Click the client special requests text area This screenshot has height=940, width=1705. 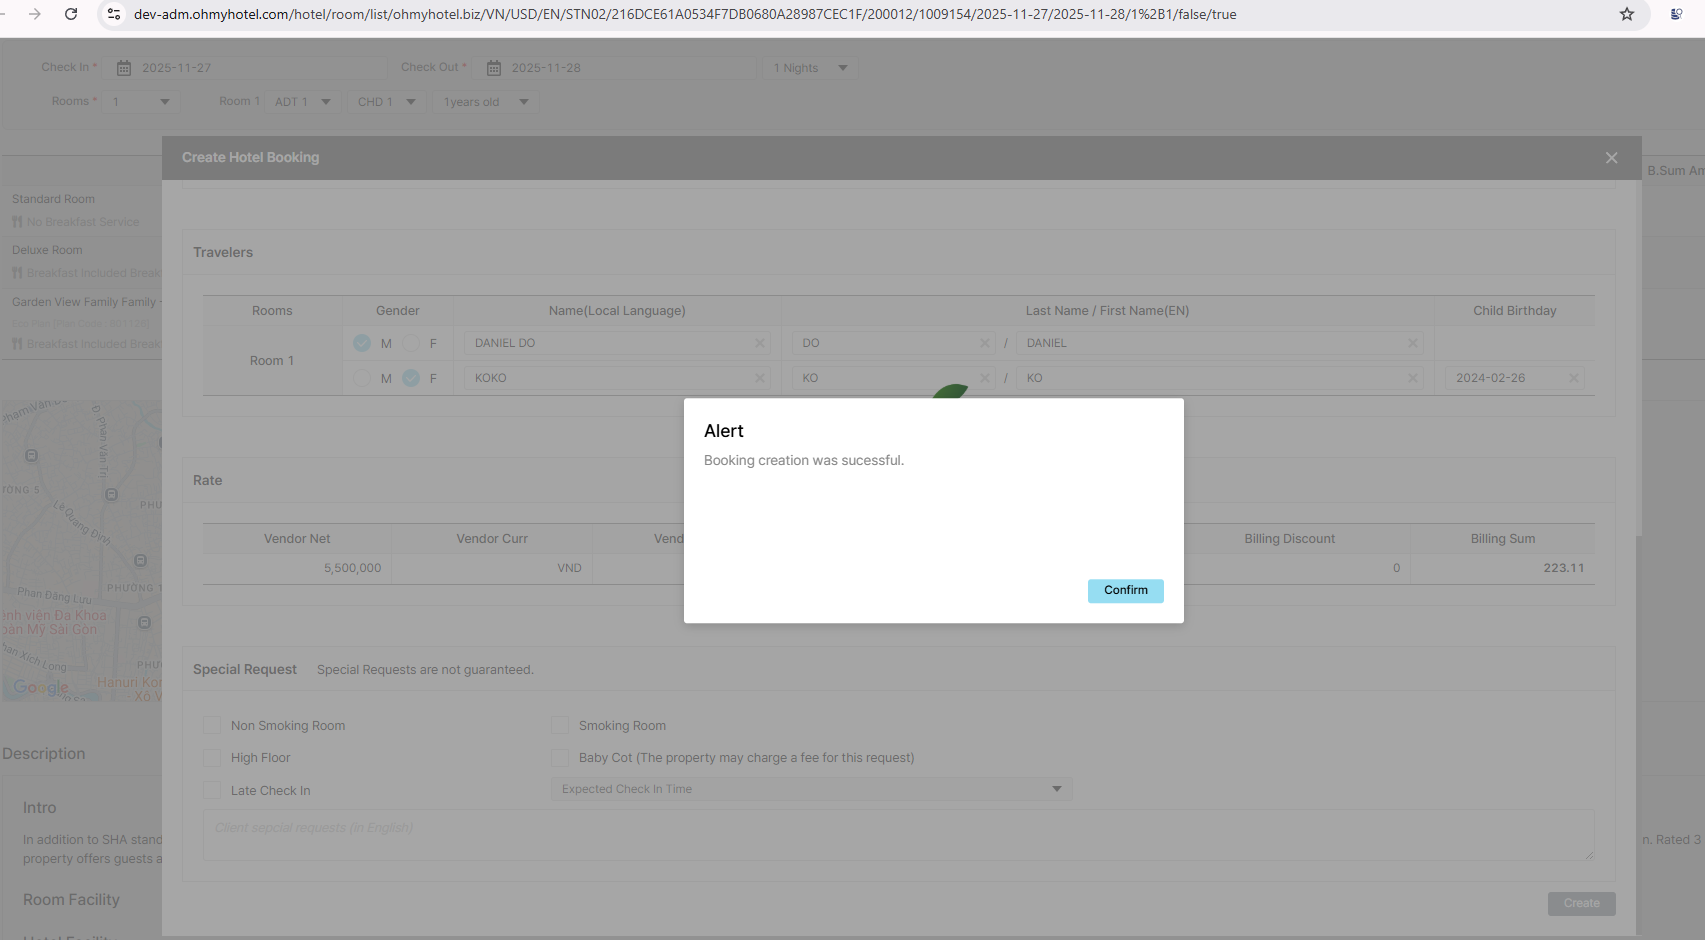(897, 835)
